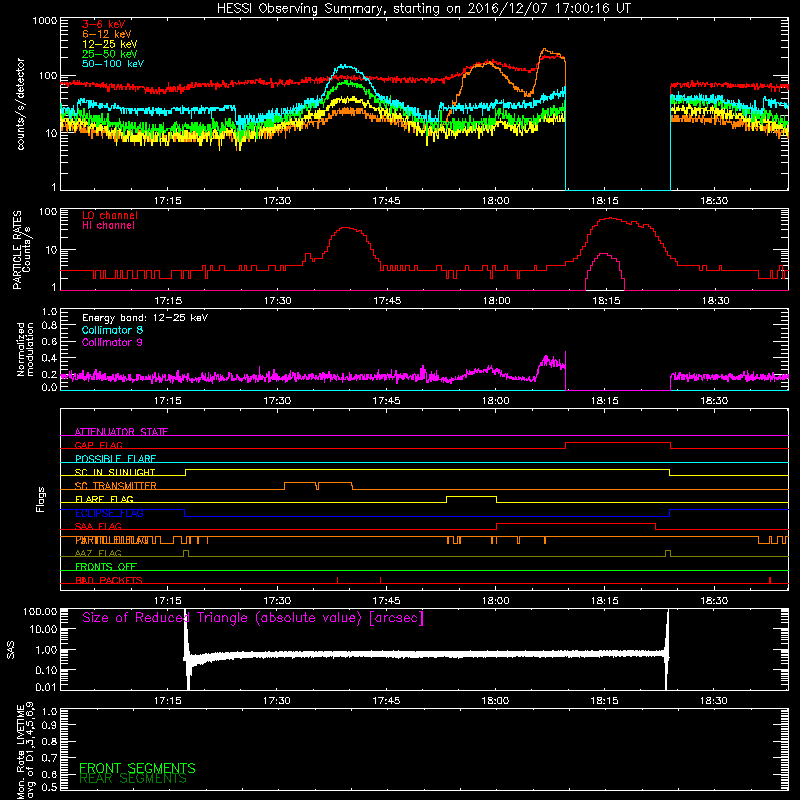Screen dimensions: 800x800
Task: Select the "6-12 keV" legend label
Action: point(107,34)
